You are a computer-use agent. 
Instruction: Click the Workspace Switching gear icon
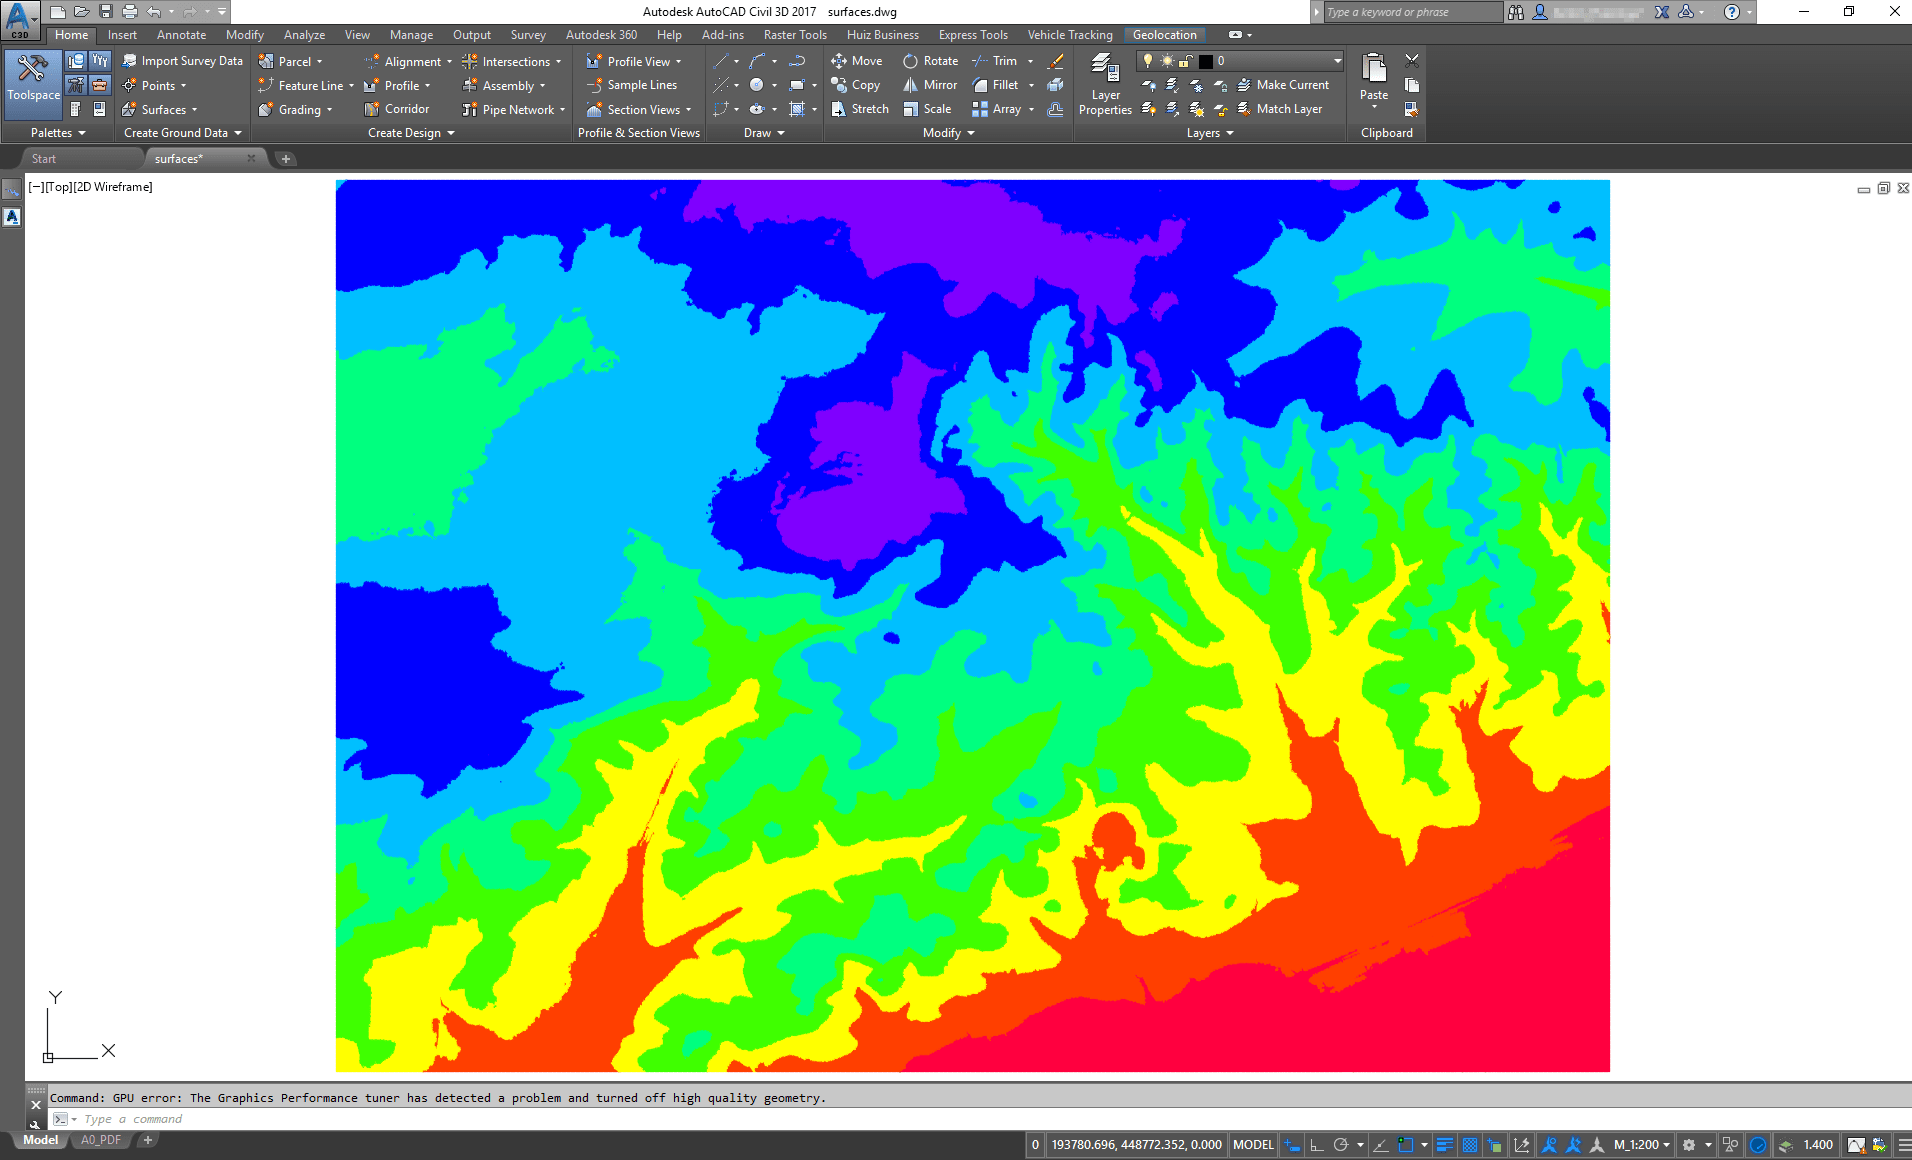click(x=1689, y=1145)
